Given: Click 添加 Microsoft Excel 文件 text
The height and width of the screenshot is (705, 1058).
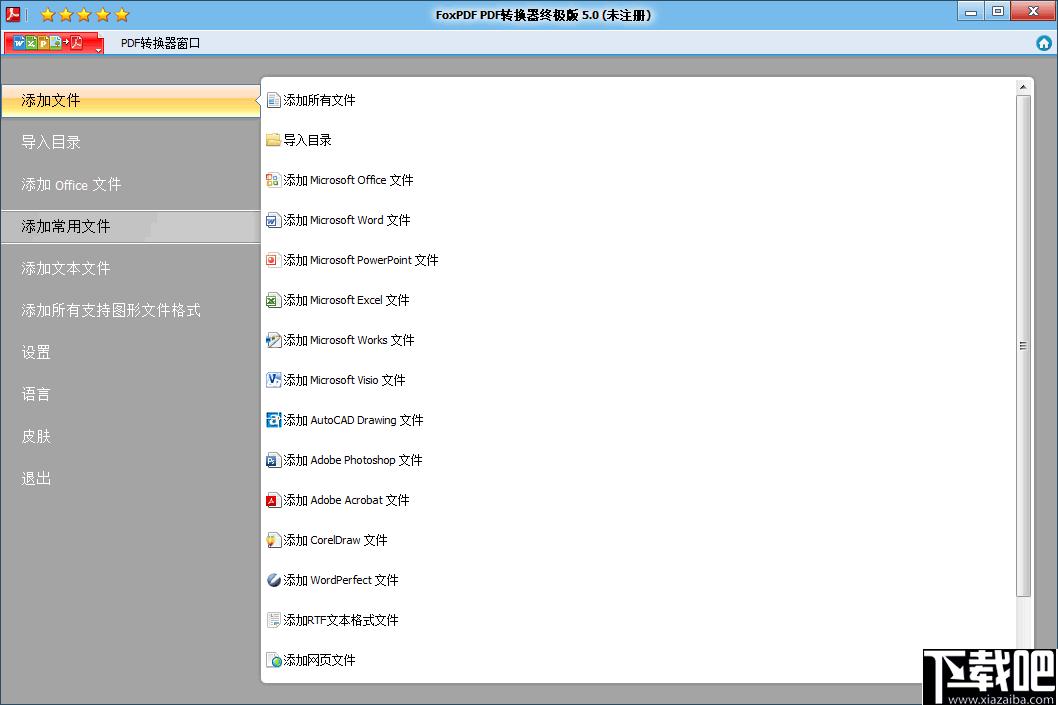Looking at the screenshot, I should click(x=346, y=300).
